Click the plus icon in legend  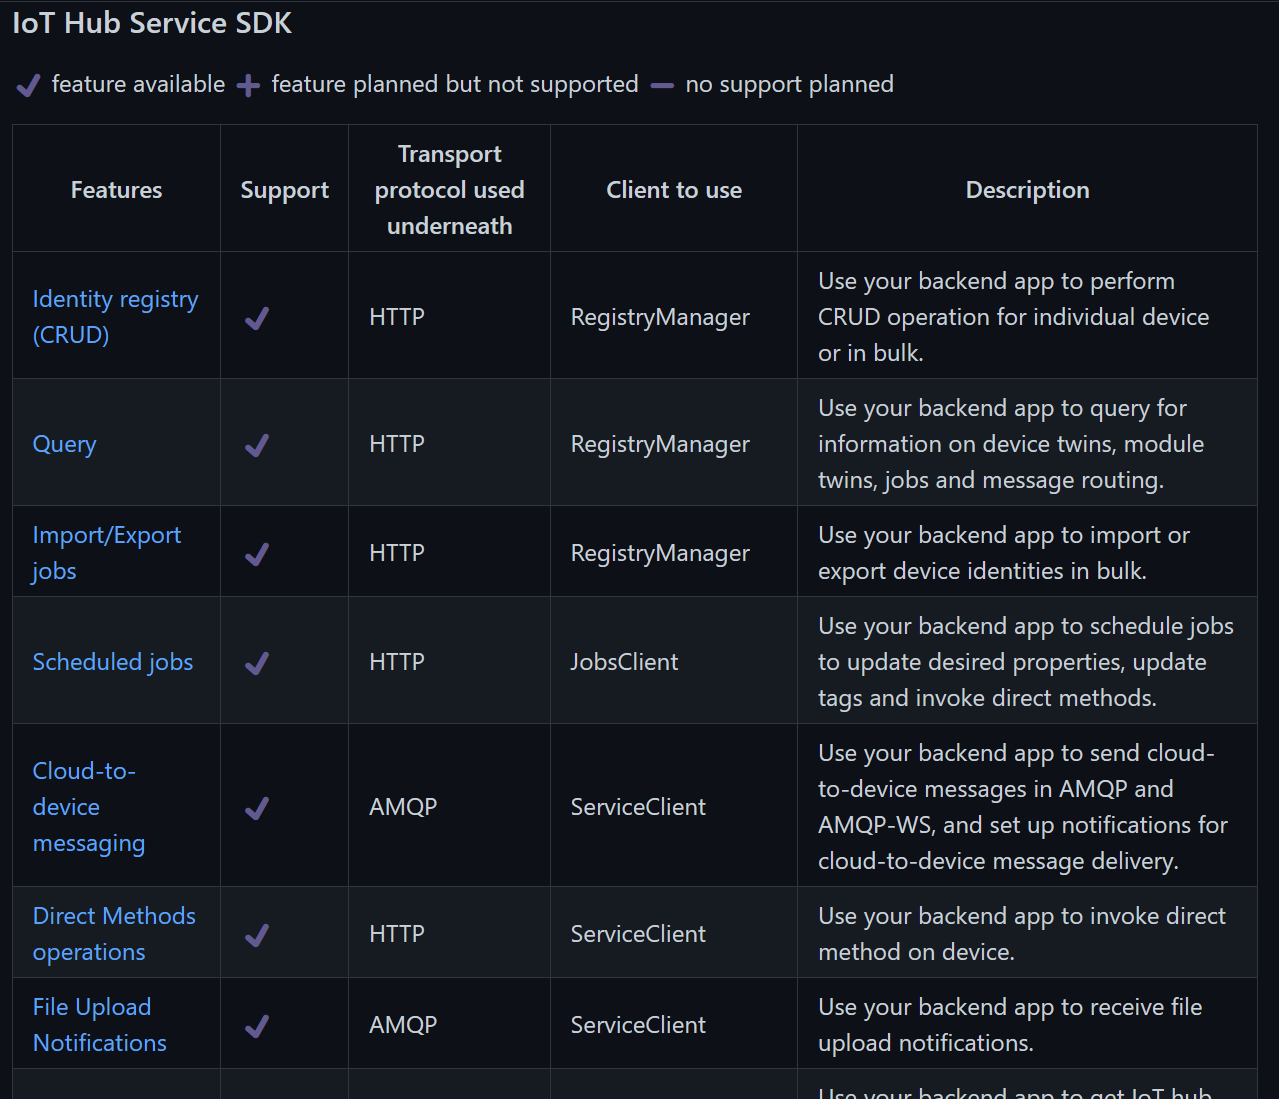pyautogui.click(x=248, y=86)
